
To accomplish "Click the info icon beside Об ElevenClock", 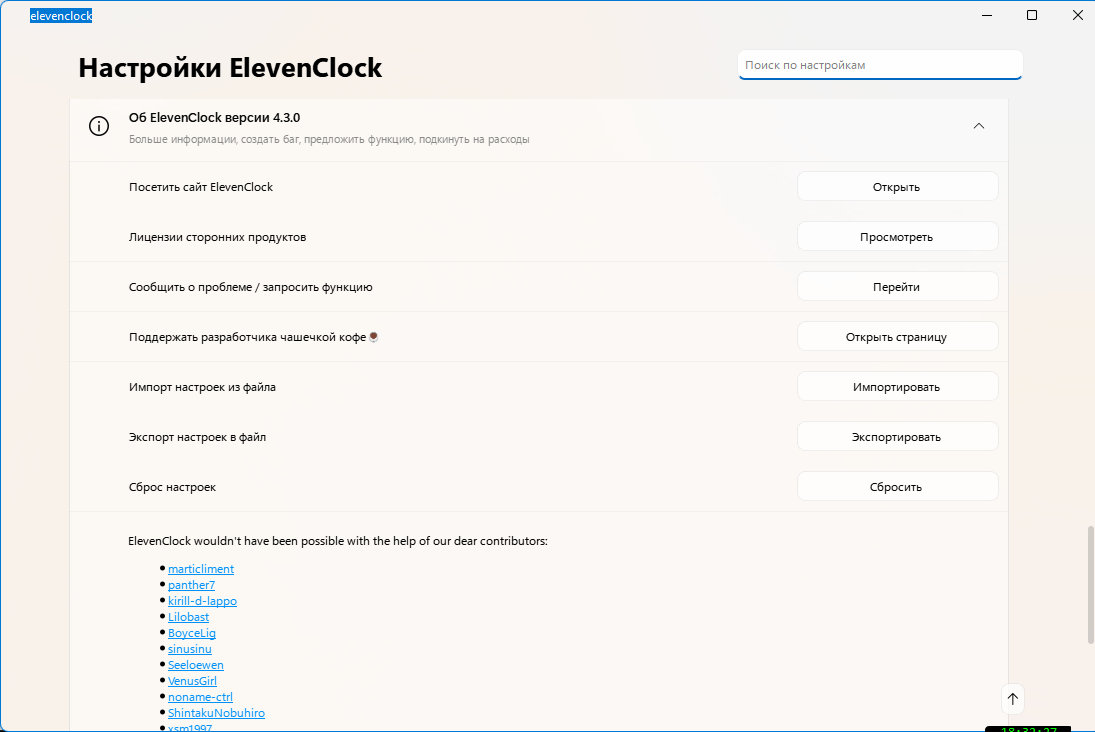I will click(x=98, y=126).
